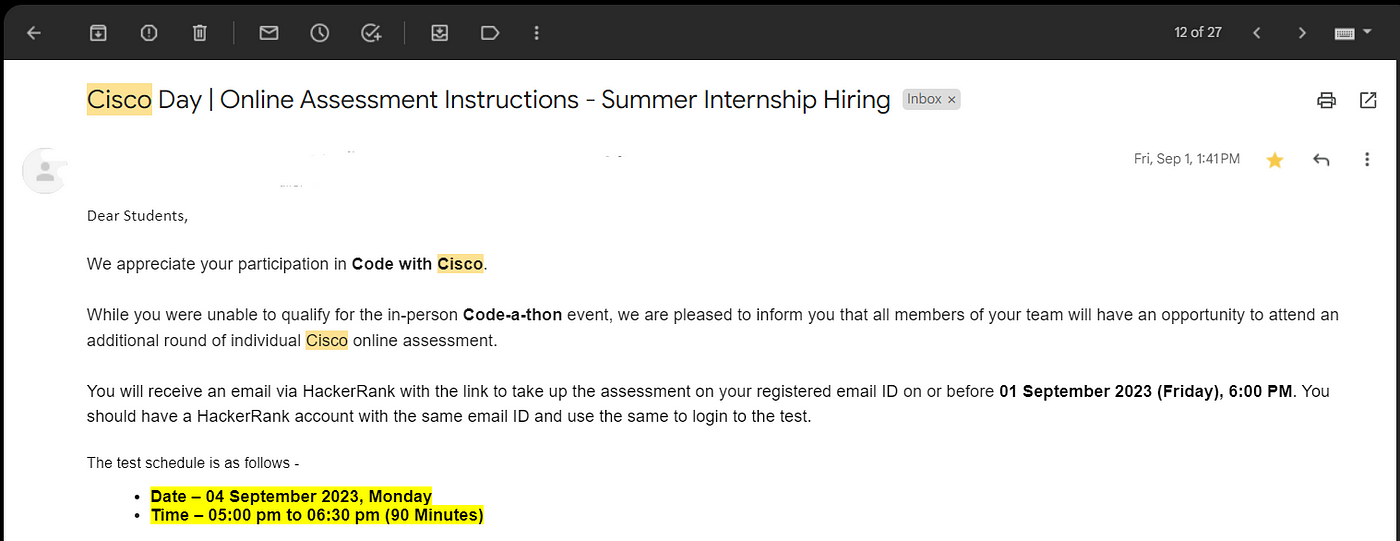Open the Labels icon in the toolbar
This screenshot has height=541, width=1400.
(490, 33)
